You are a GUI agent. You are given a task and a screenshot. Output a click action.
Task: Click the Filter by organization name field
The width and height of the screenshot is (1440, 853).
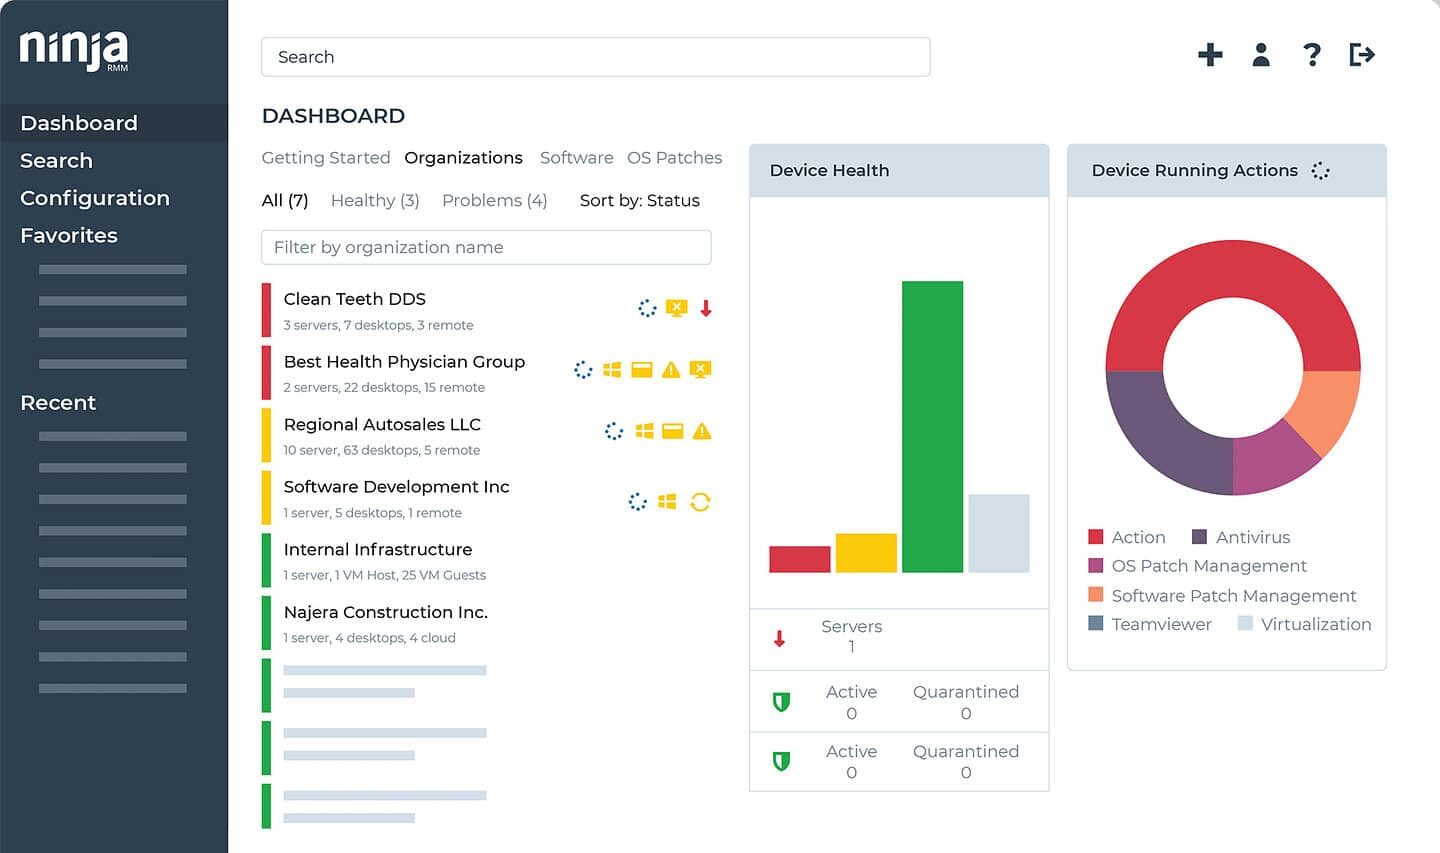pyautogui.click(x=486, y=248)
